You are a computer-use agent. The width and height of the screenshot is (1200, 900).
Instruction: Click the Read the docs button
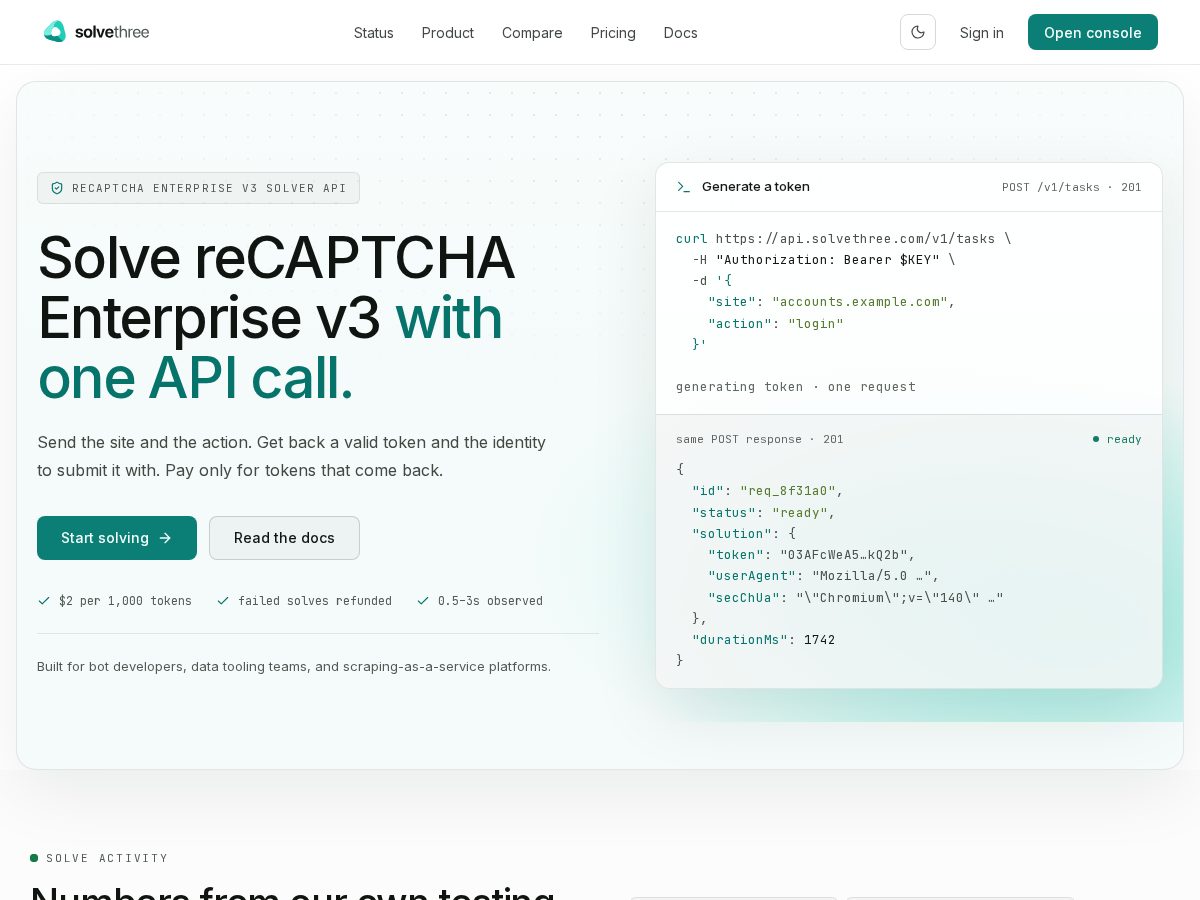284,538
